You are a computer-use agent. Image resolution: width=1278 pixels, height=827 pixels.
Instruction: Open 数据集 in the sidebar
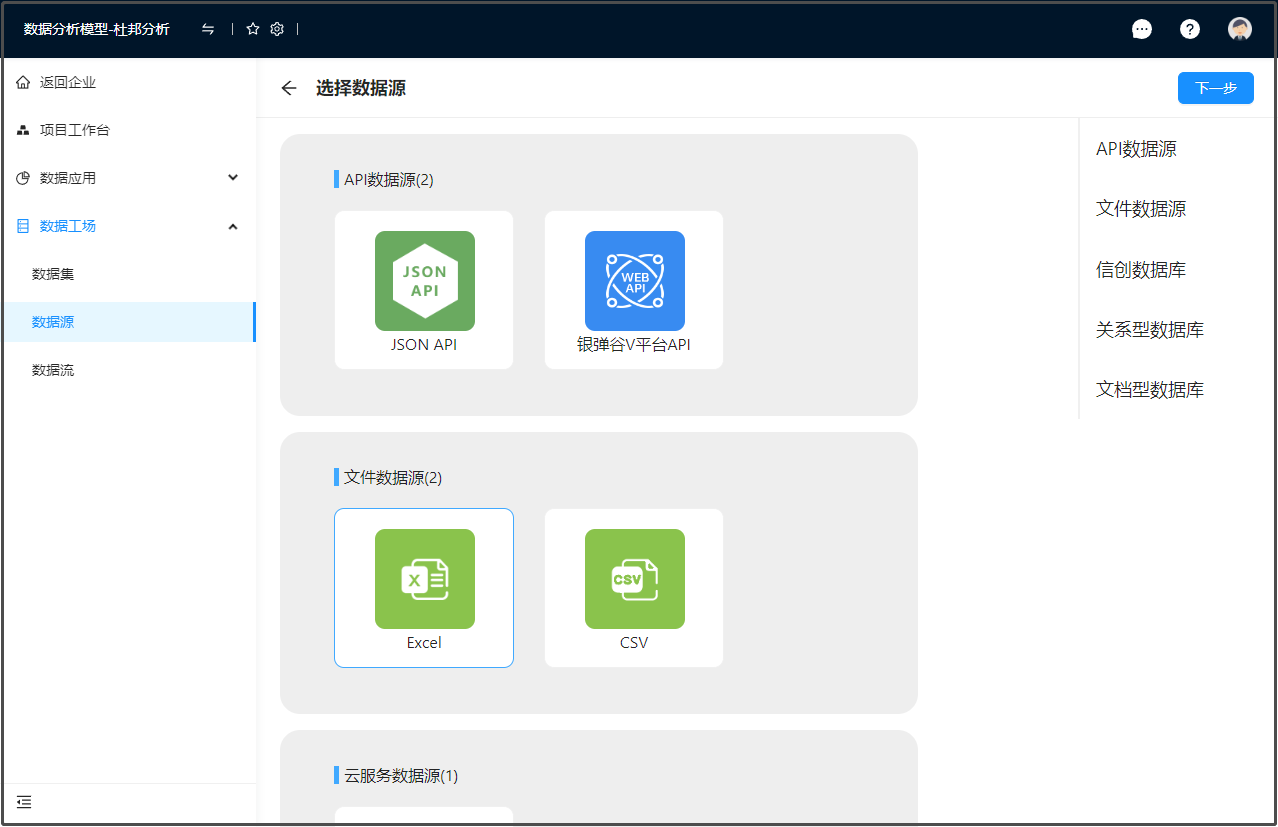pos(53,274)
